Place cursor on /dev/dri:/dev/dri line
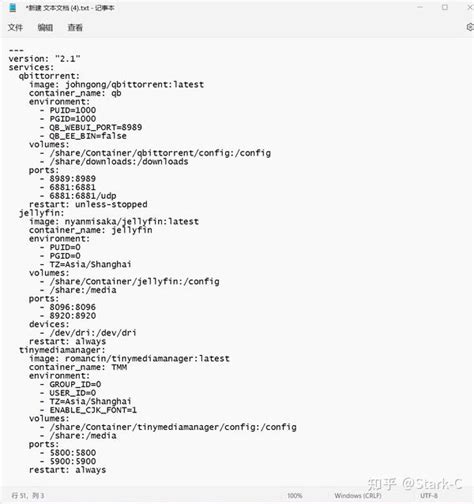Viewport: 474px width, 504px height. [88, 333]
